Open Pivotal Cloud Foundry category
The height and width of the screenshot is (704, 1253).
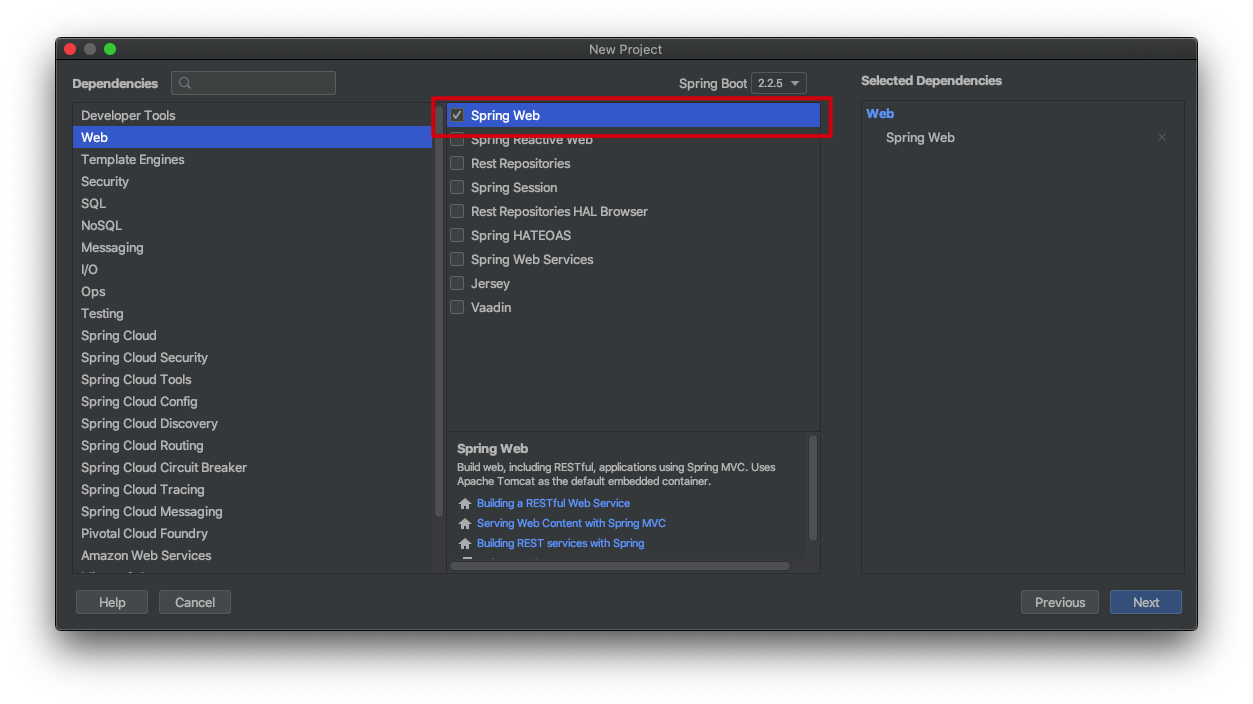pyautogui.click(x=253, y=533)
